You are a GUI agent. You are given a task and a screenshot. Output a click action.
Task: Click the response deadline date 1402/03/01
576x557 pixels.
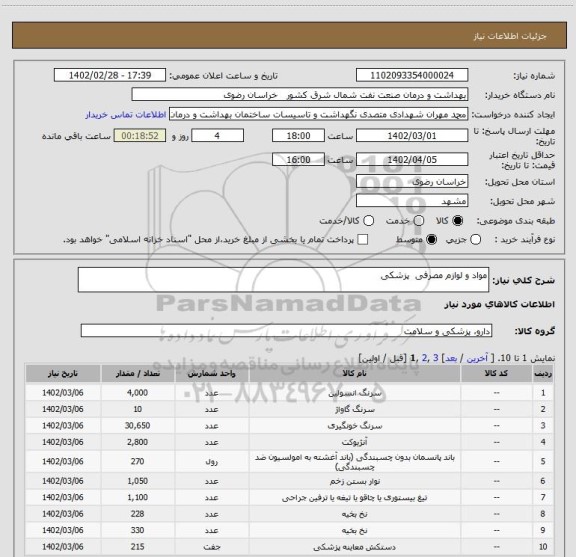tap(412, 136)
